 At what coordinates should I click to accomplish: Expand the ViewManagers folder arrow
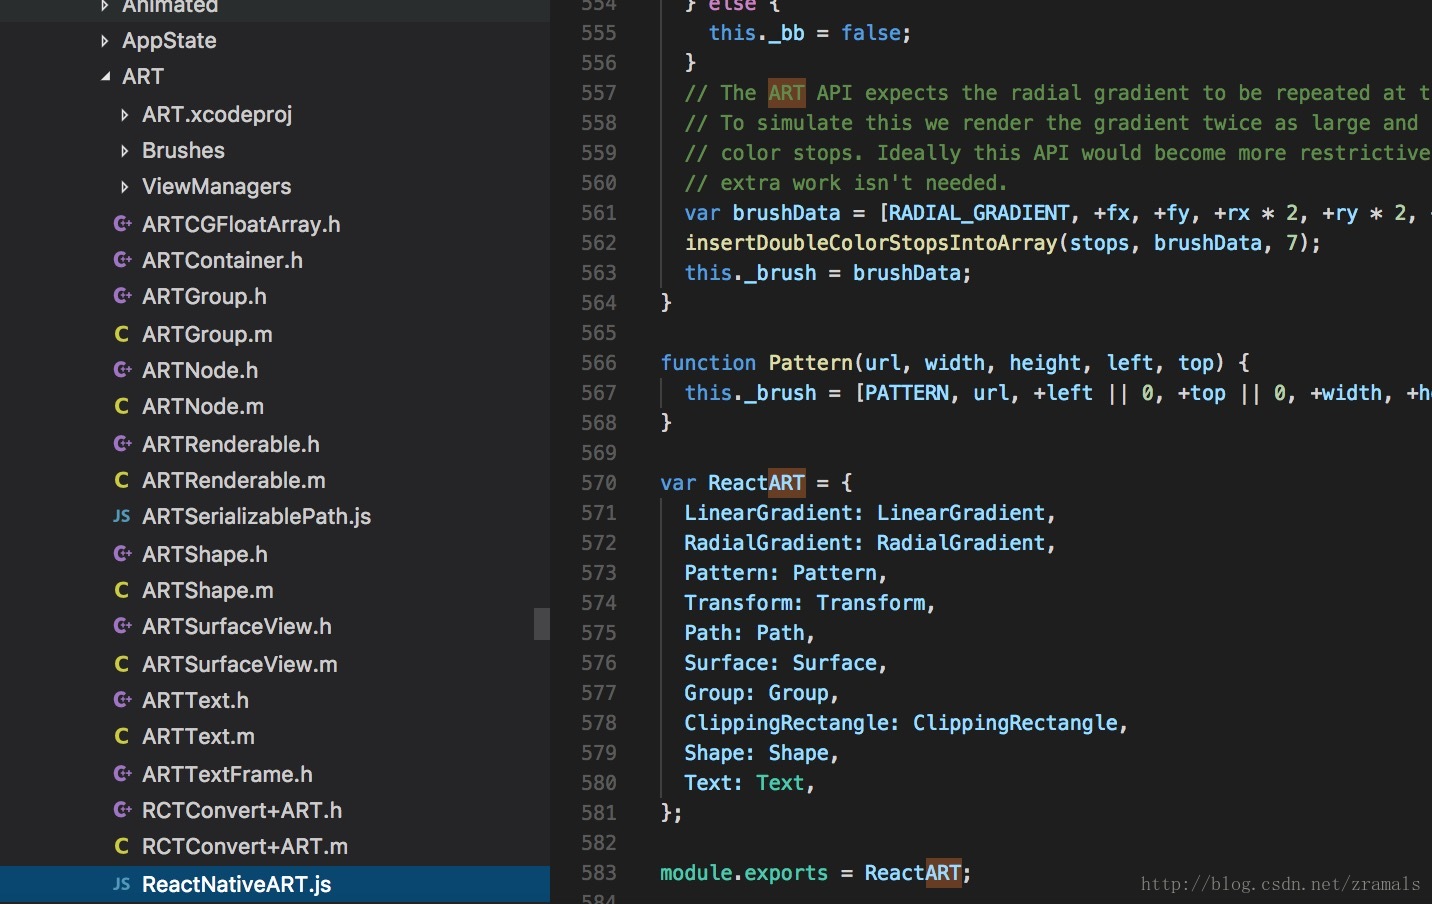[124, 187]
